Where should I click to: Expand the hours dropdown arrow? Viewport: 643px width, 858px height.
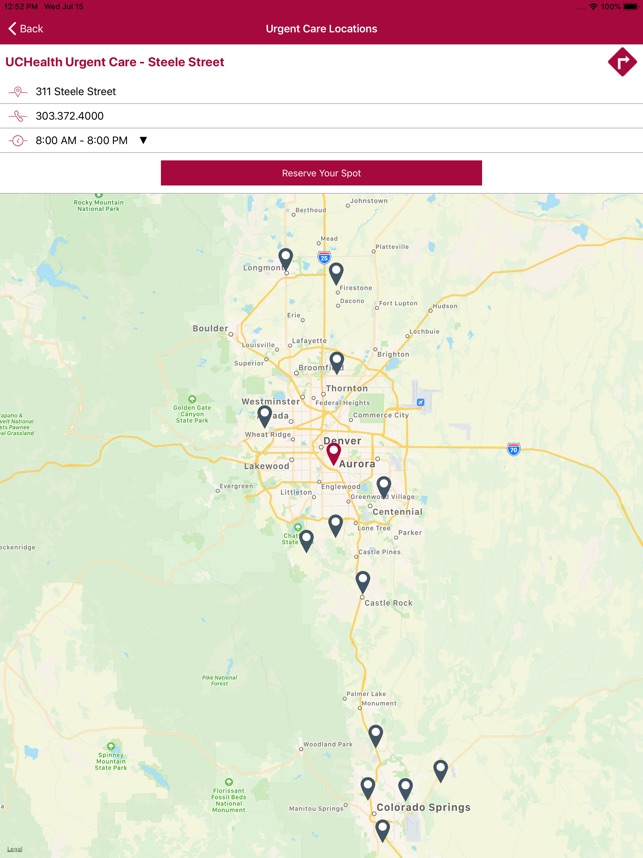143,140
